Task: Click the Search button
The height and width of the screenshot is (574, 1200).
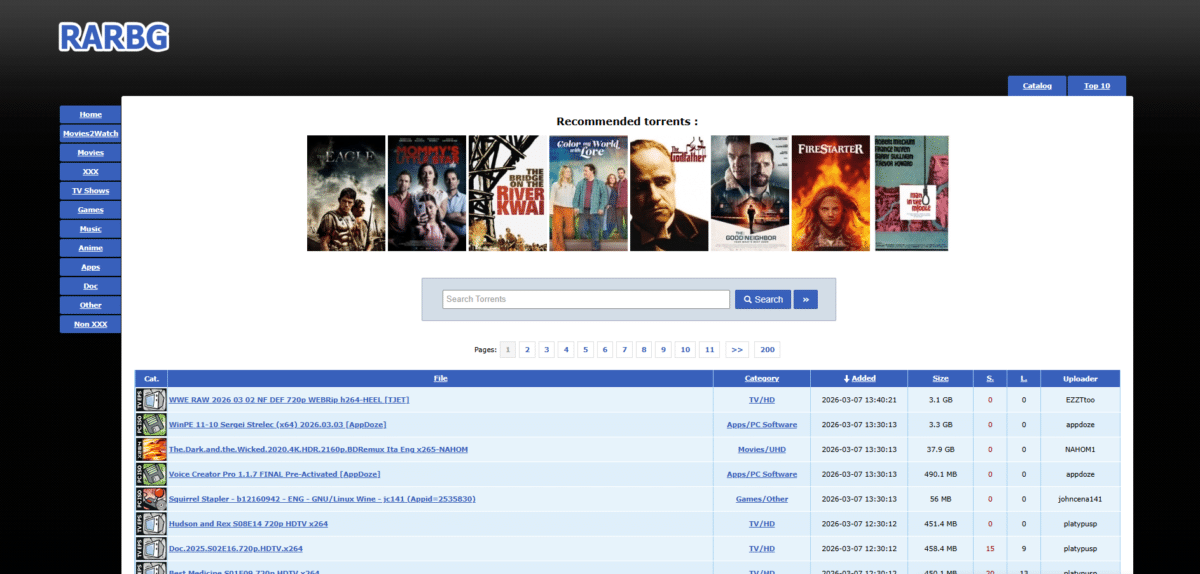Action: click(x=763, y=299)
